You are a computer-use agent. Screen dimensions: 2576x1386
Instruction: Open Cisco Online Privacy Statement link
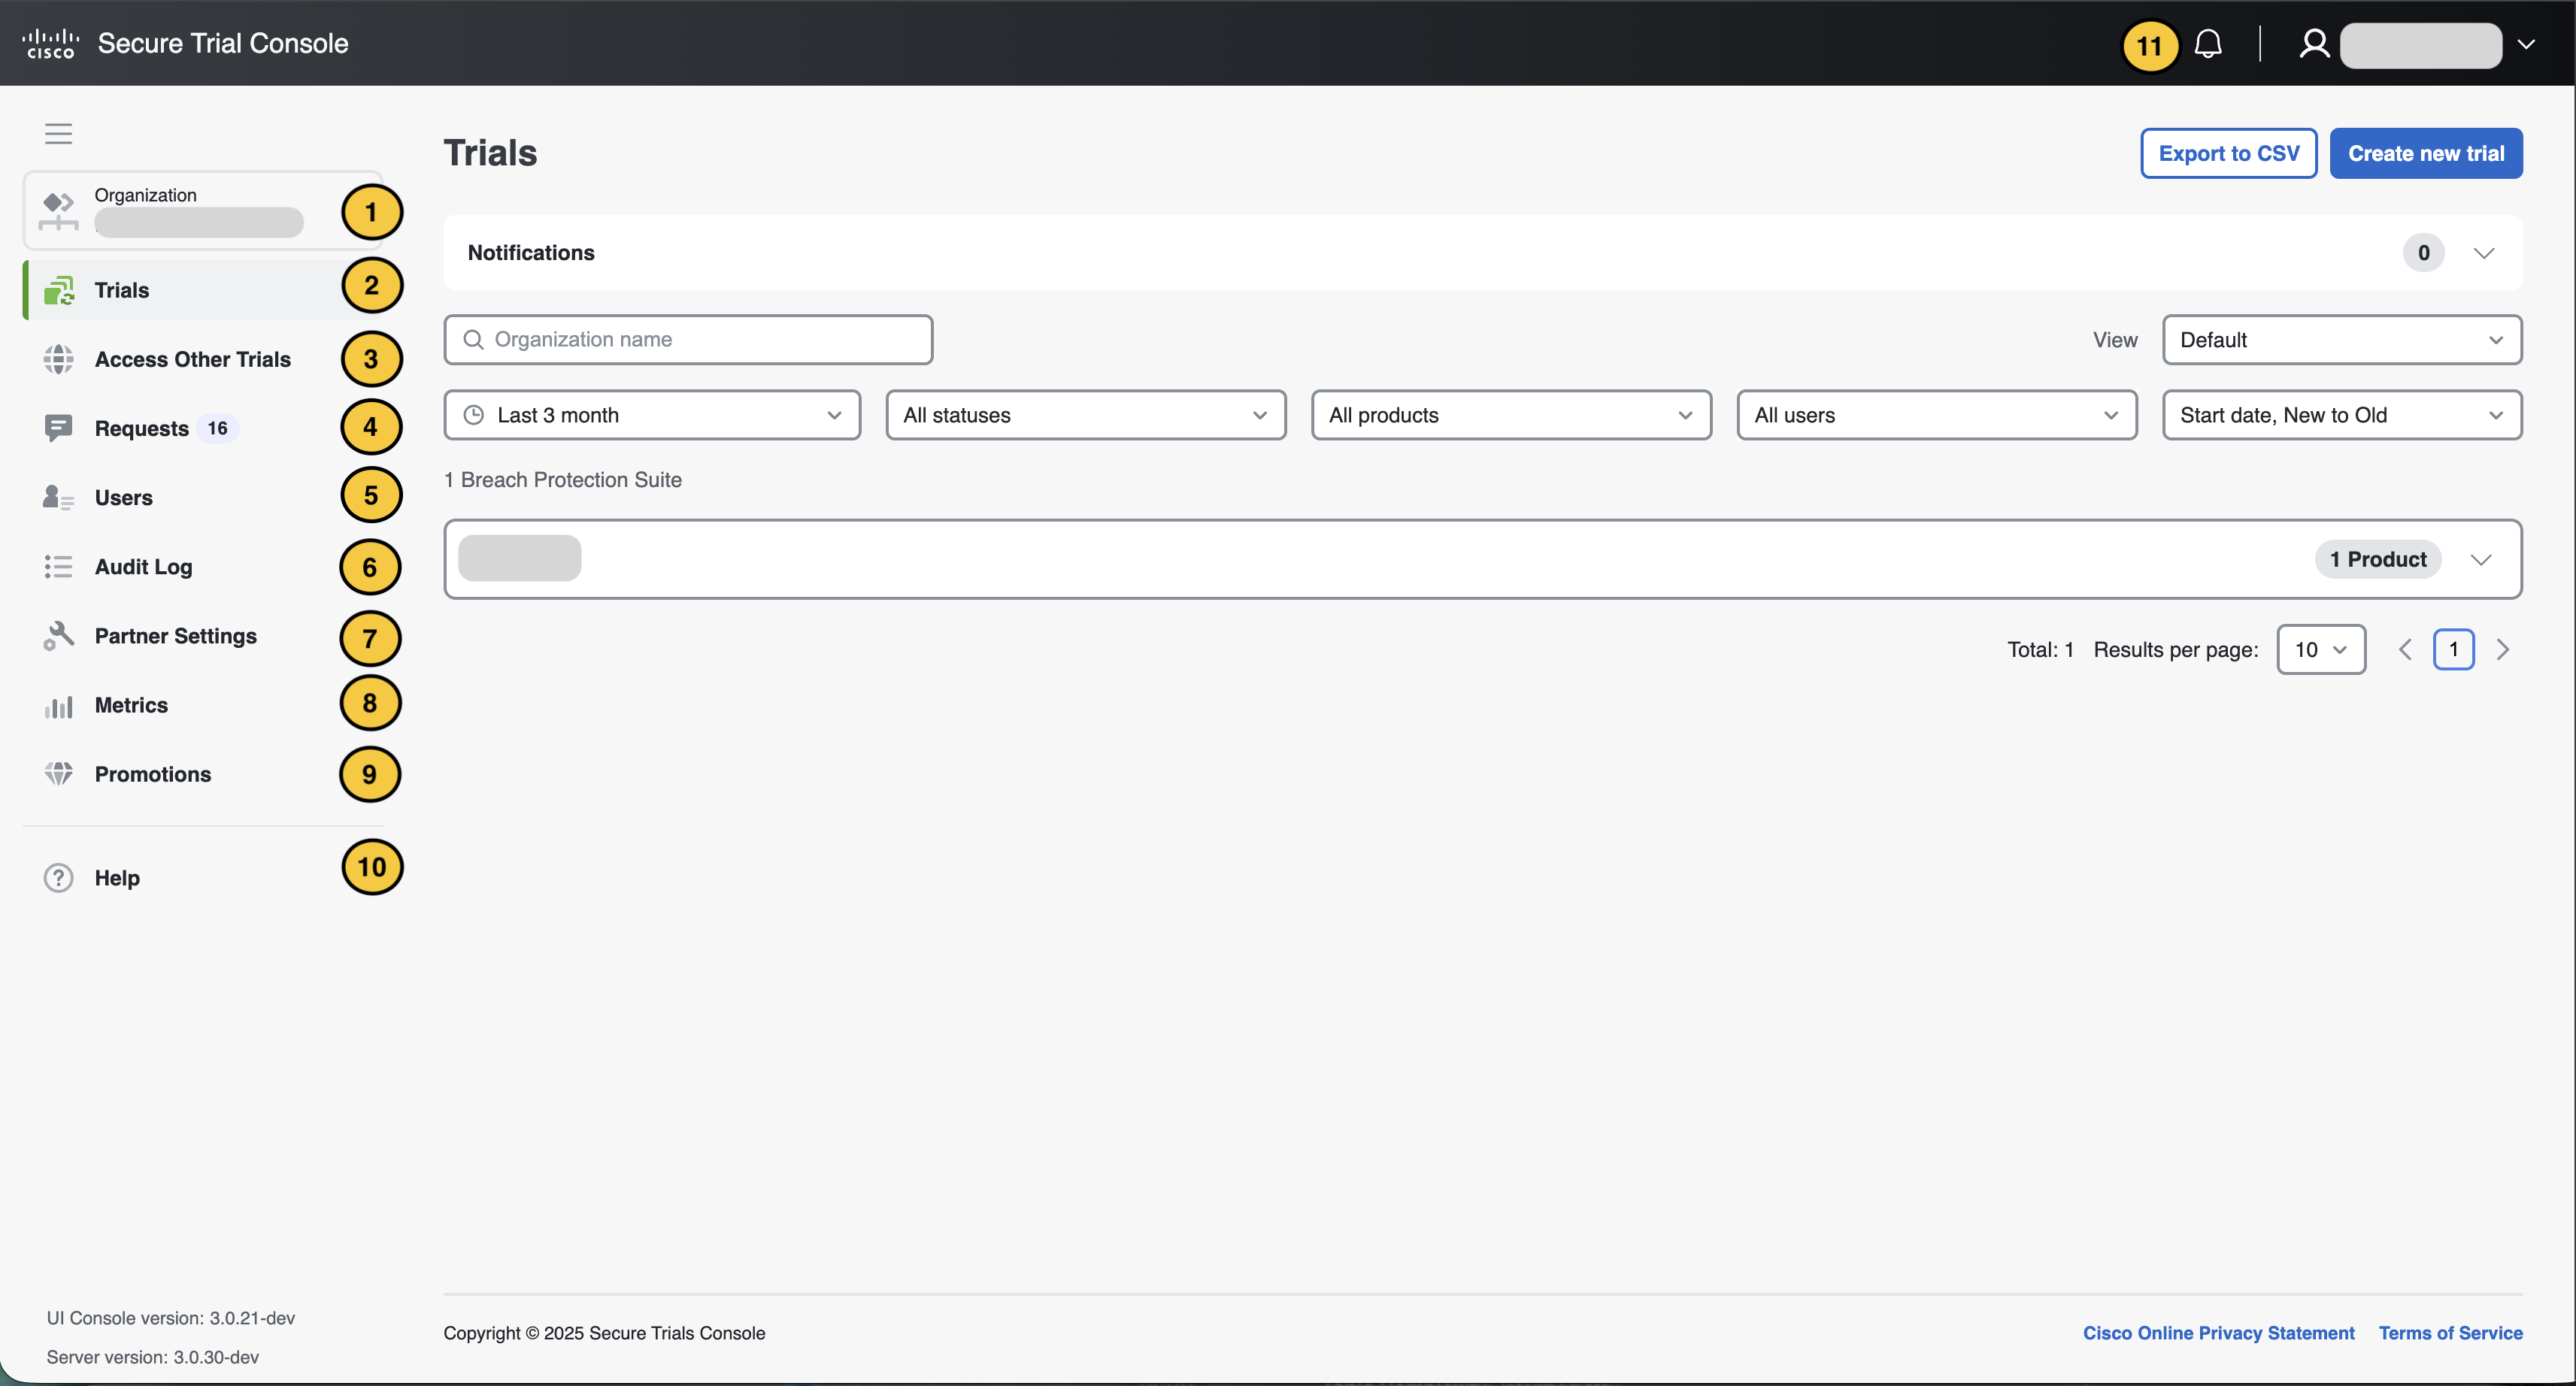point(2218,1332)
